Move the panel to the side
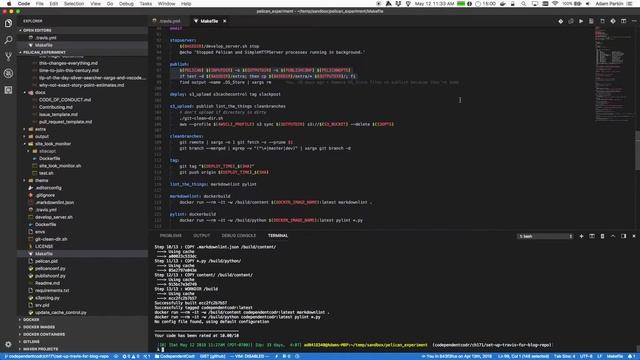640x360 pixels. [623, 236]
